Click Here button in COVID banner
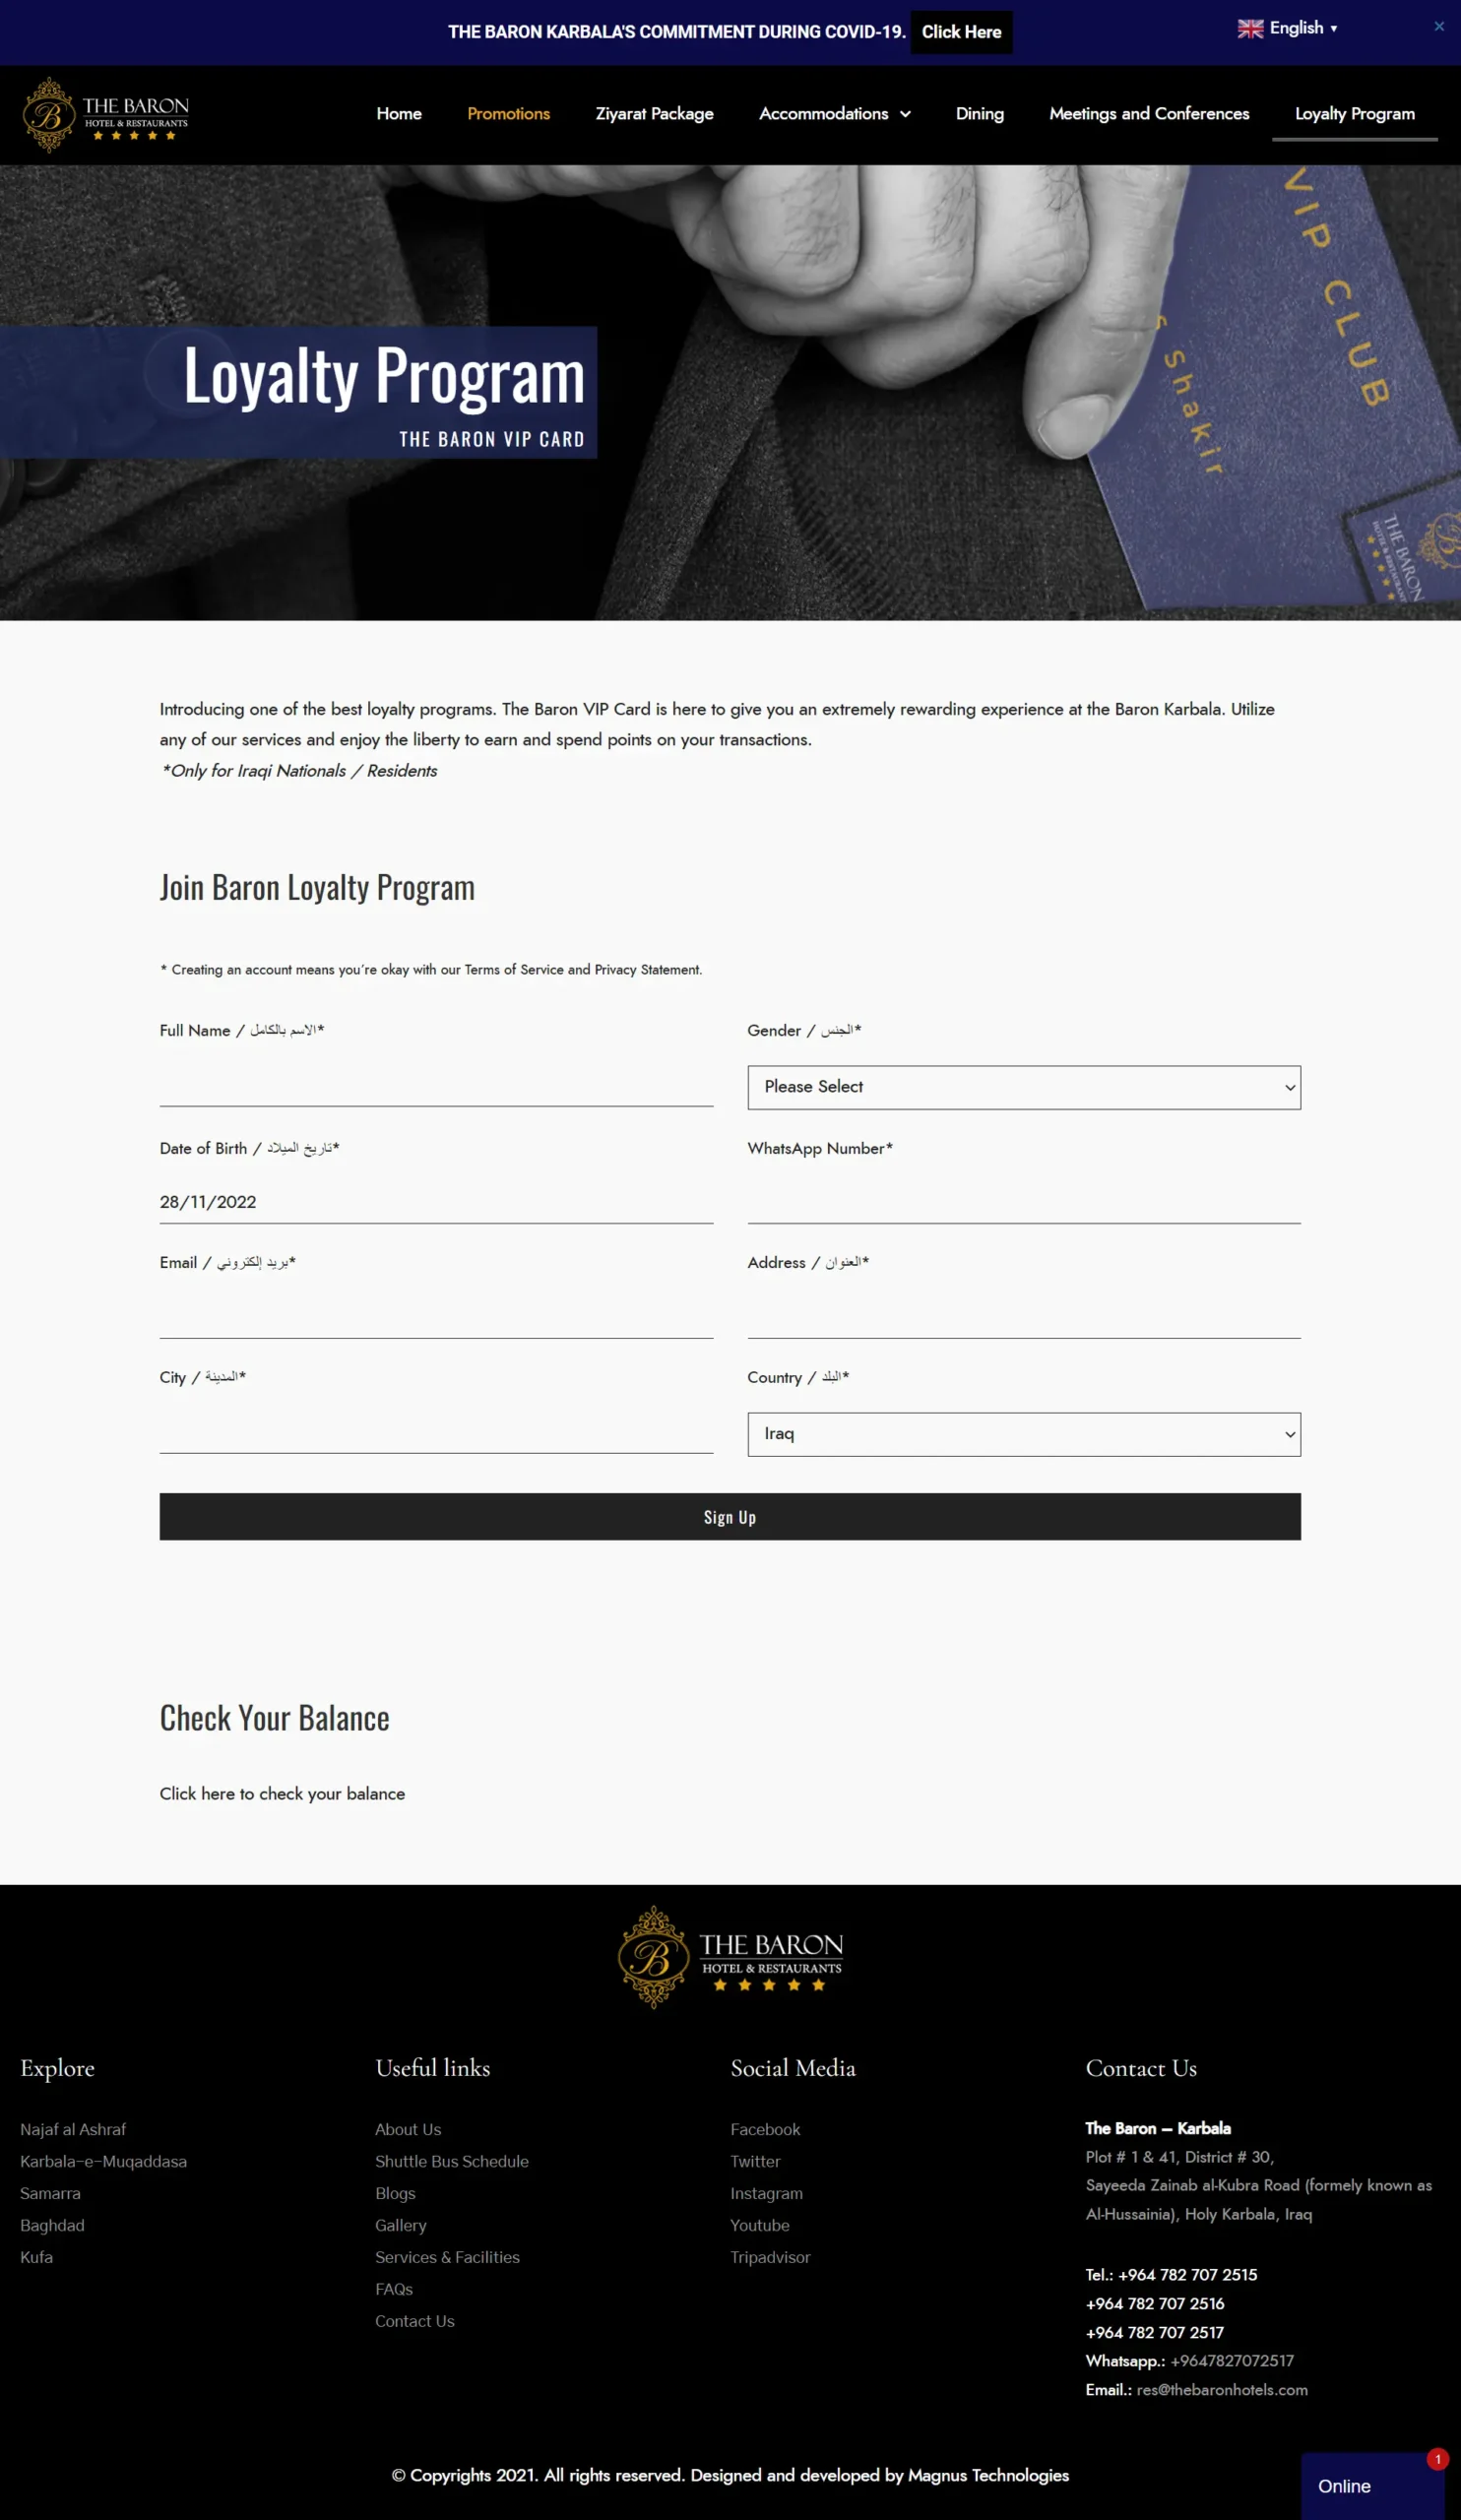The height and width of the screenshot is (2520, 1461). pyautogui.click(x=960, y=32)
